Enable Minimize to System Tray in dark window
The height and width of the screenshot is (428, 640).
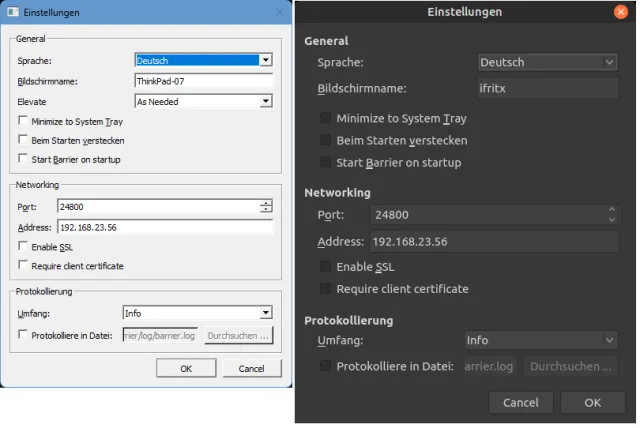325,118
